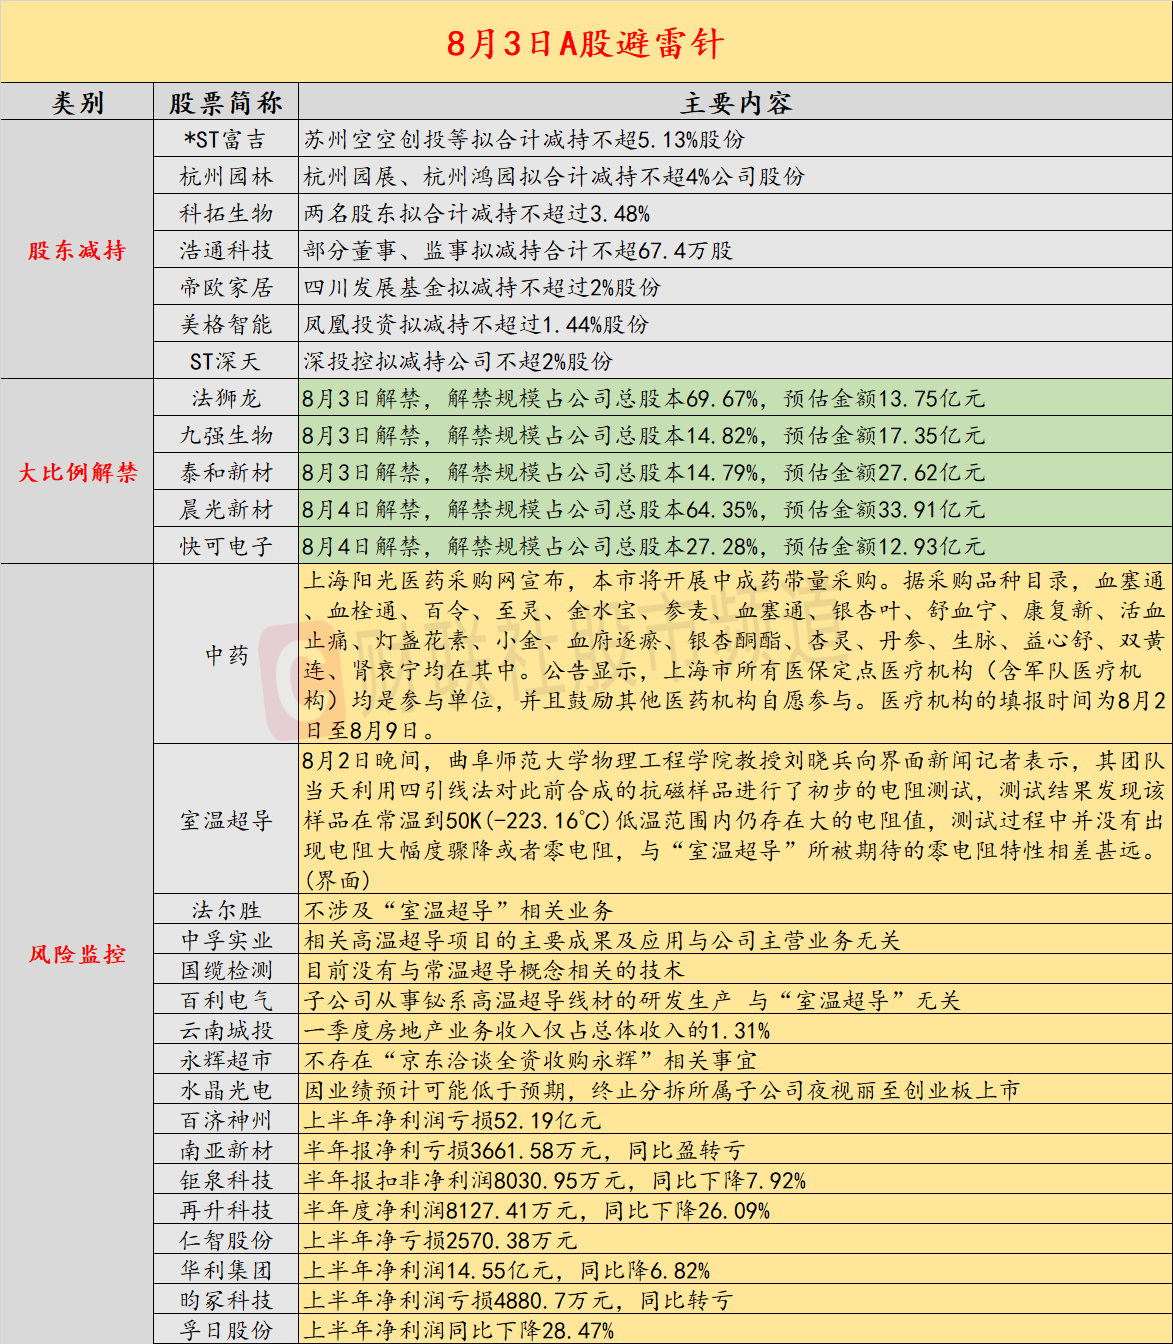Click 半年报净利亏损3661.58万元 text
This screenshot has height=1344, width=1173.
[x=524, y=1150]
